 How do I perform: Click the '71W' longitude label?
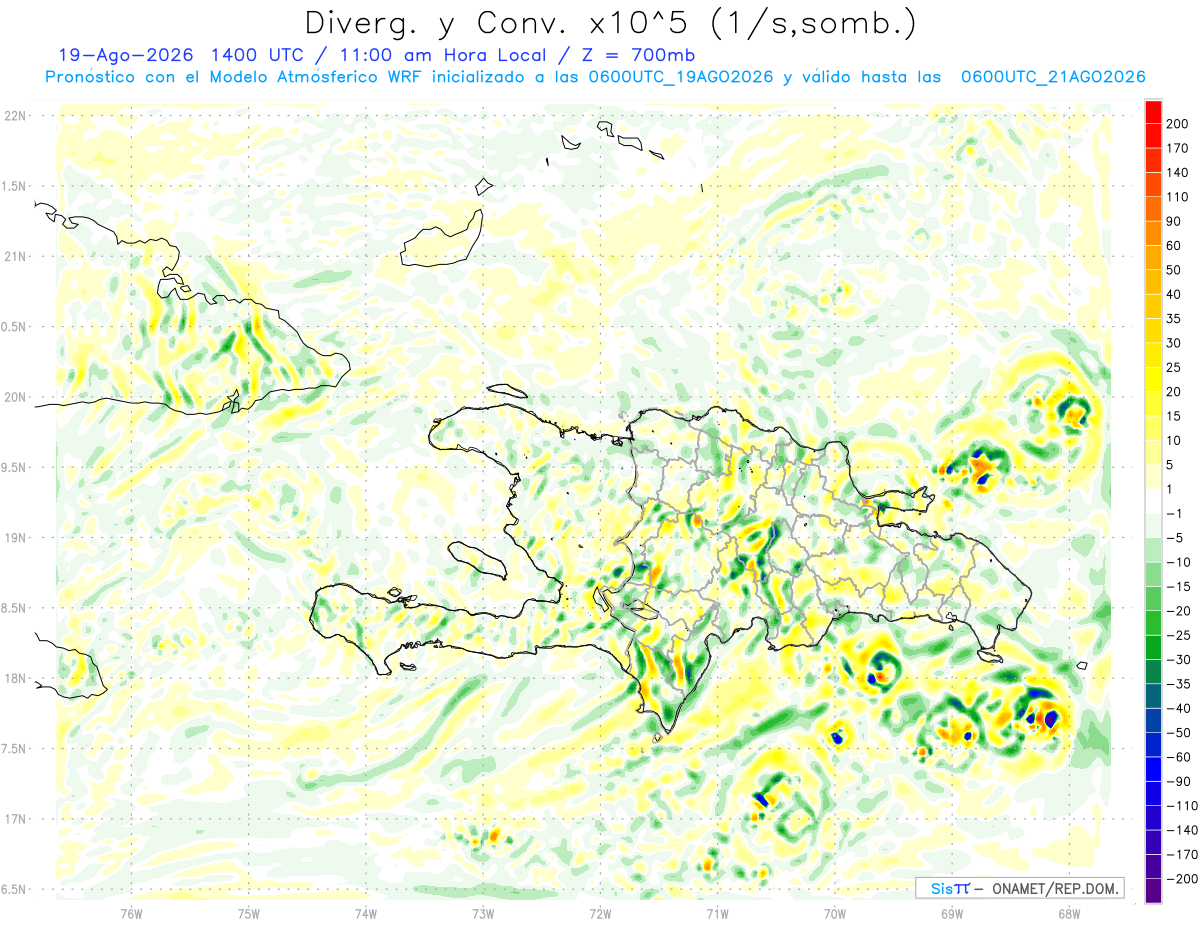tap(717, 913)
